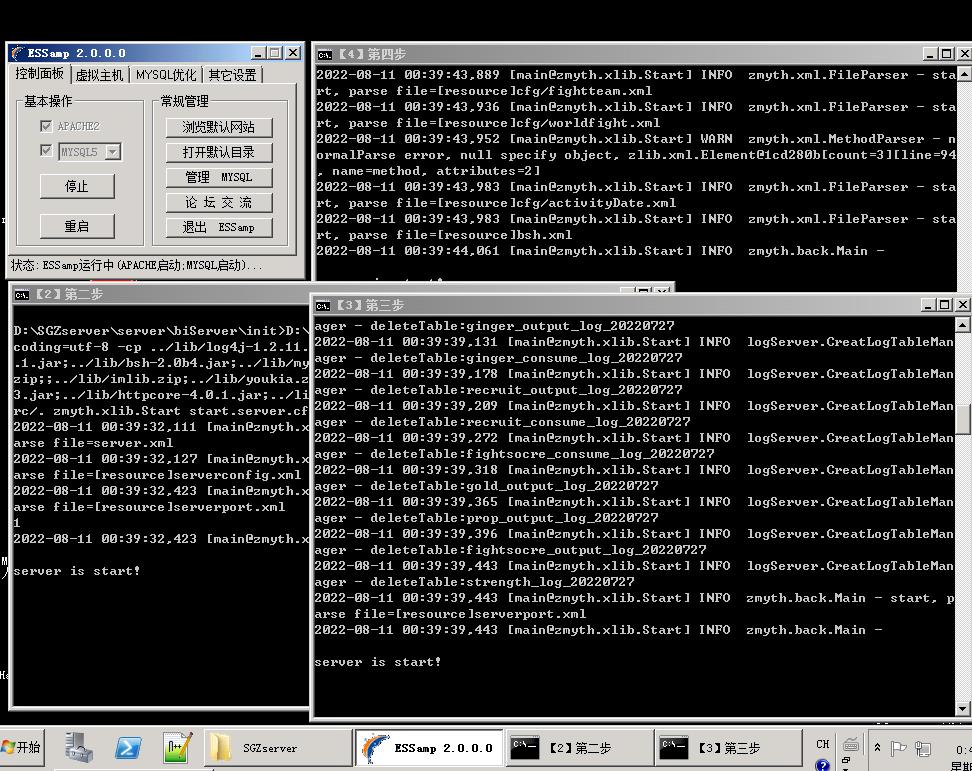Screen dimensions: 972x771
Task: Click the CH input language indicator
Action: pyautogui.click(x=823, y=744)
